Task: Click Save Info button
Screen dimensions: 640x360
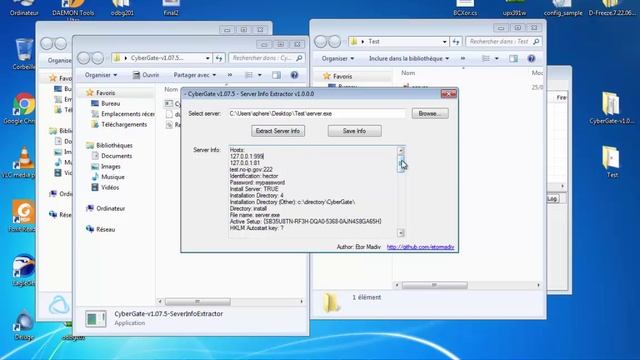Action: (x=354, y=131)
